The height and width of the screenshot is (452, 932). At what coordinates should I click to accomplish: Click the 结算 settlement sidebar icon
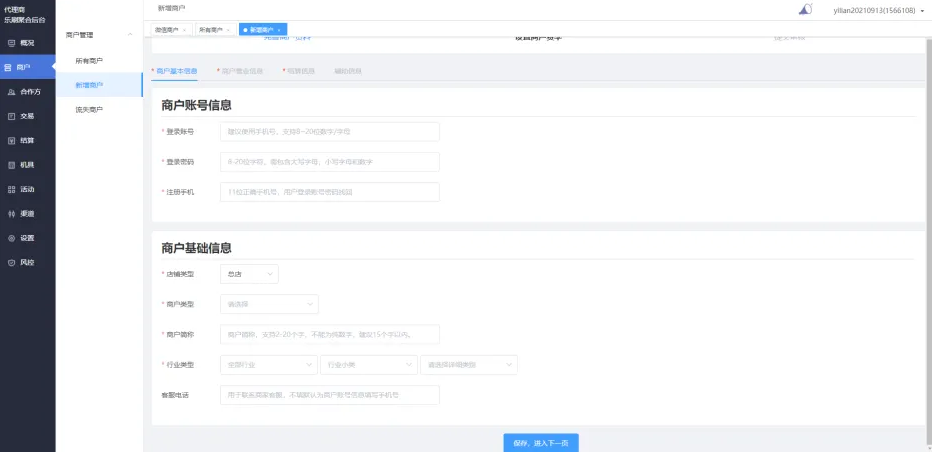[11, 141]
